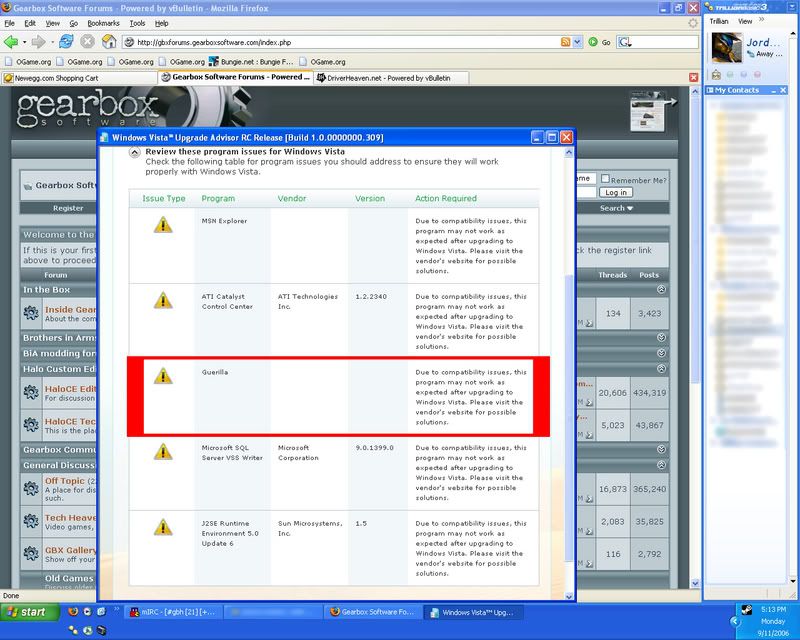Click the Firefox quick launch icon in taskbar
Screen dimensions: 800x640
coord(73,611)
